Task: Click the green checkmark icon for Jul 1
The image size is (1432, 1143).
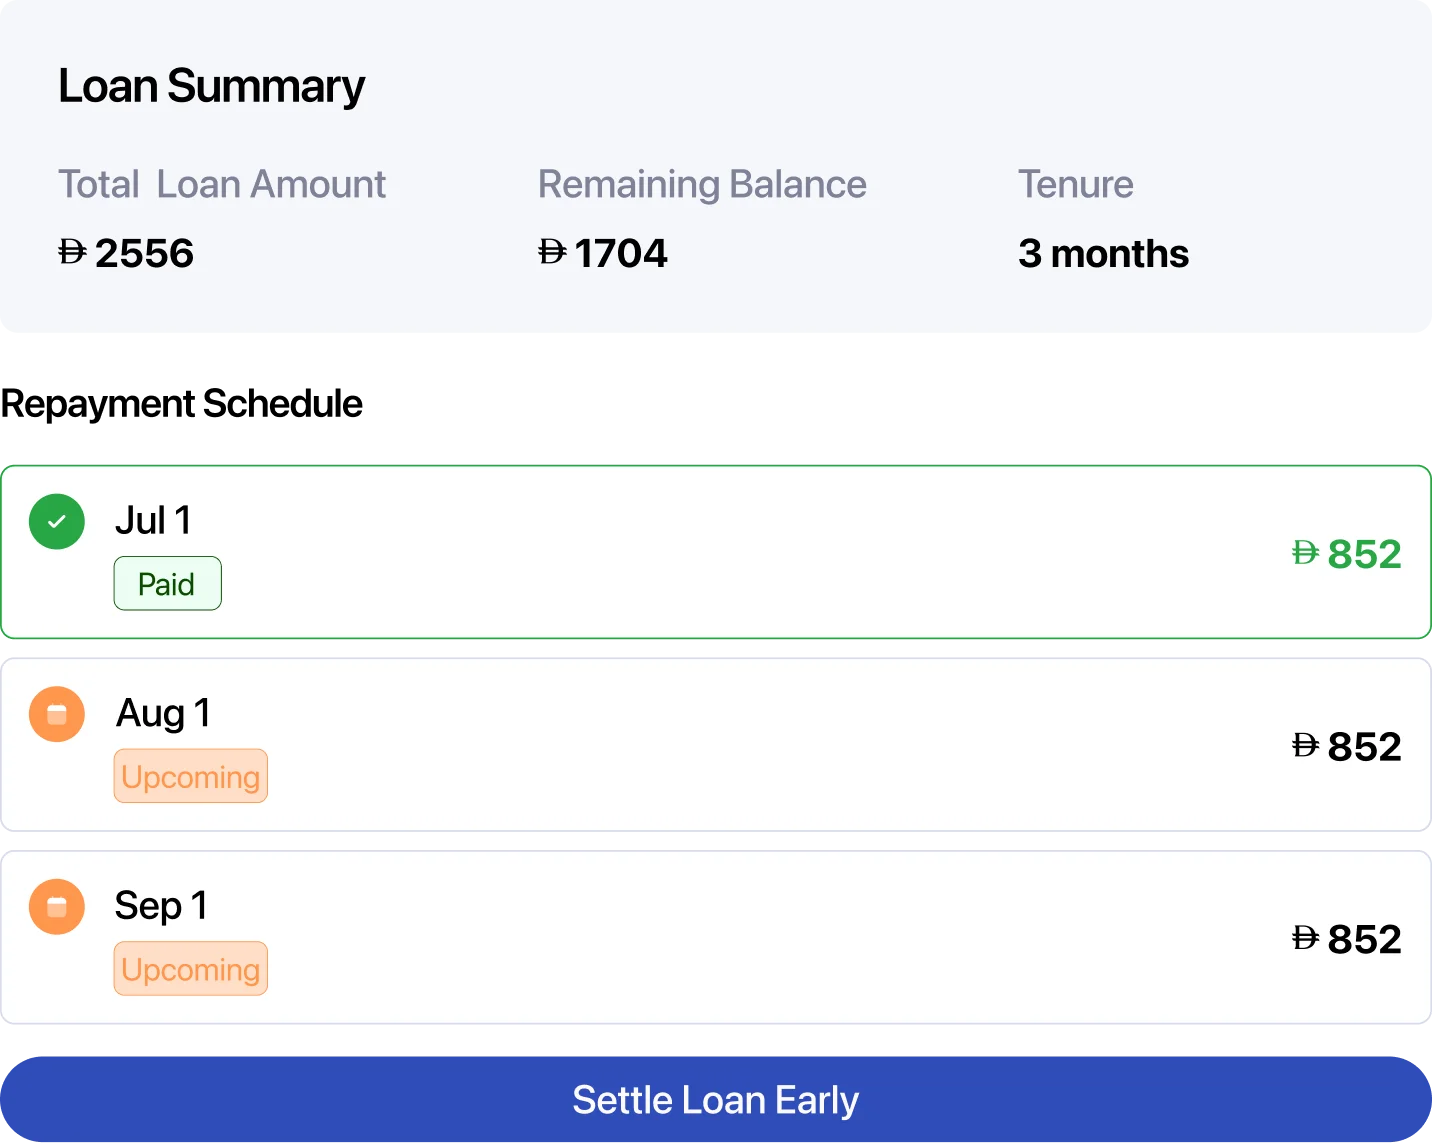Action: [57, 522]
